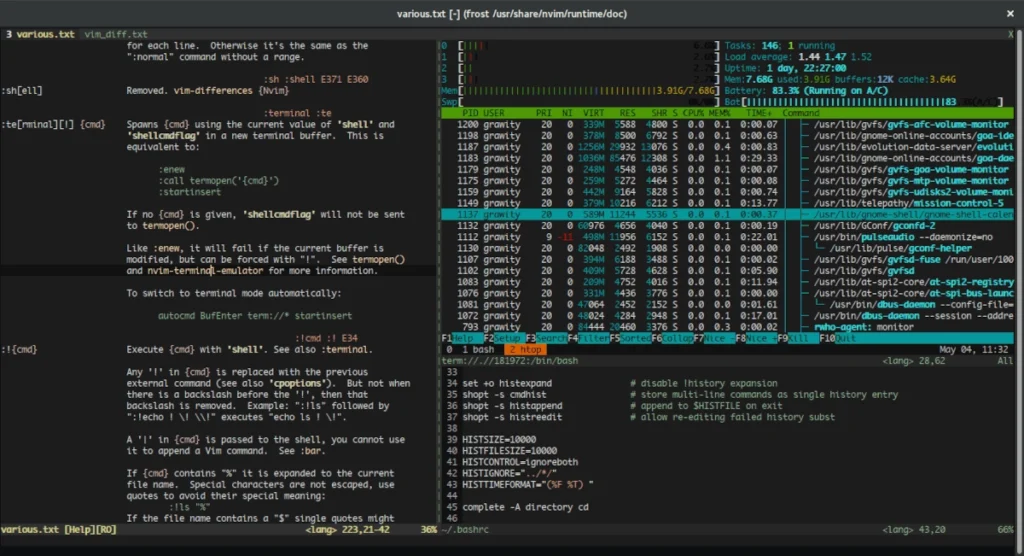Click the various.txt [Help][RO] status line
The height and width of the screenshot is (556, 1024).
pyautogui.click(x=218, y=529)
